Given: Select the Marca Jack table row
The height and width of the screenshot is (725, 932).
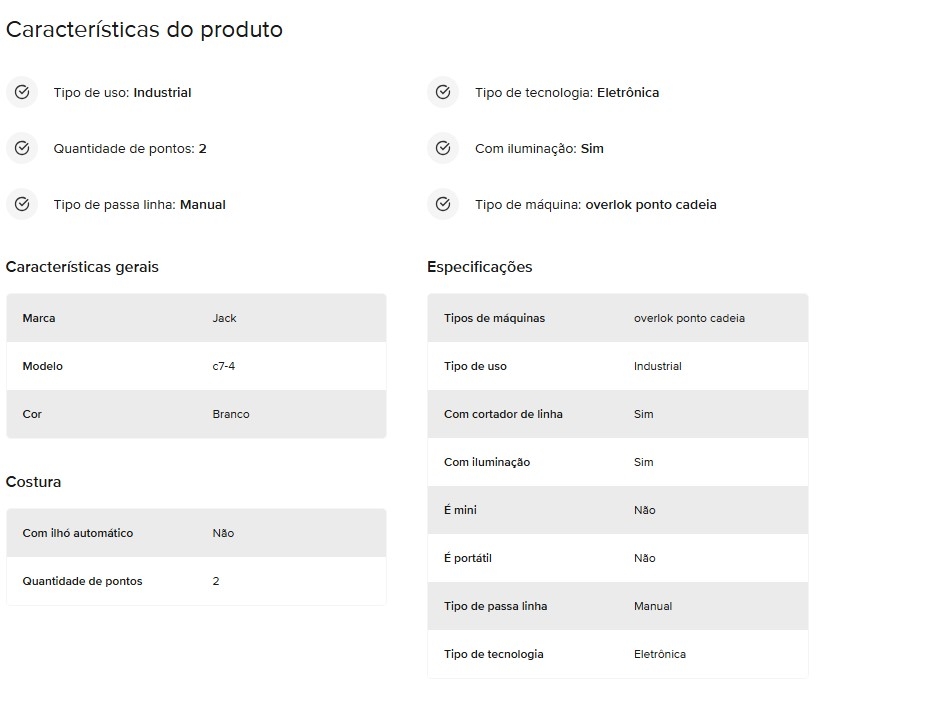Looking at the screenshot, I should point(196,318).
